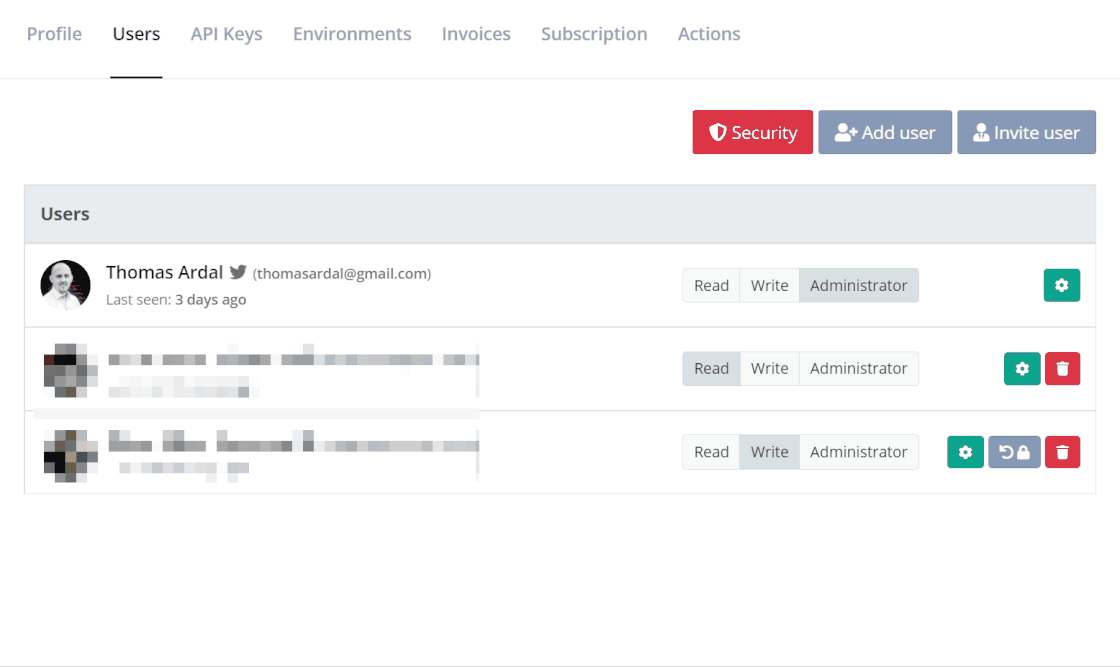The image size is (1120, 667).
Task: Open the API Keys tab
Action: pyautogui.click(x=226, y=34)
